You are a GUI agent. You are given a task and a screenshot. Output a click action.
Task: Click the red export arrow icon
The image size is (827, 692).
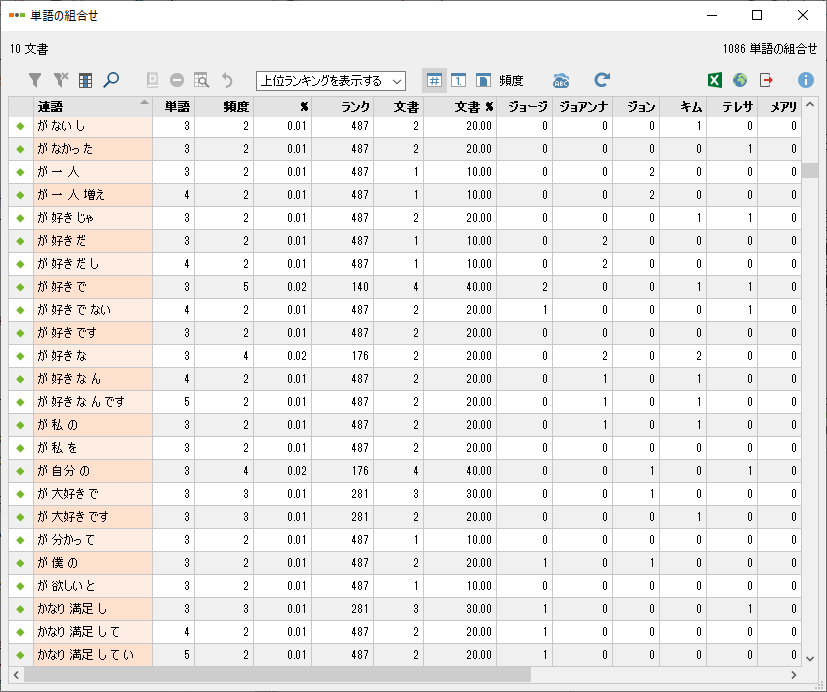767,80
